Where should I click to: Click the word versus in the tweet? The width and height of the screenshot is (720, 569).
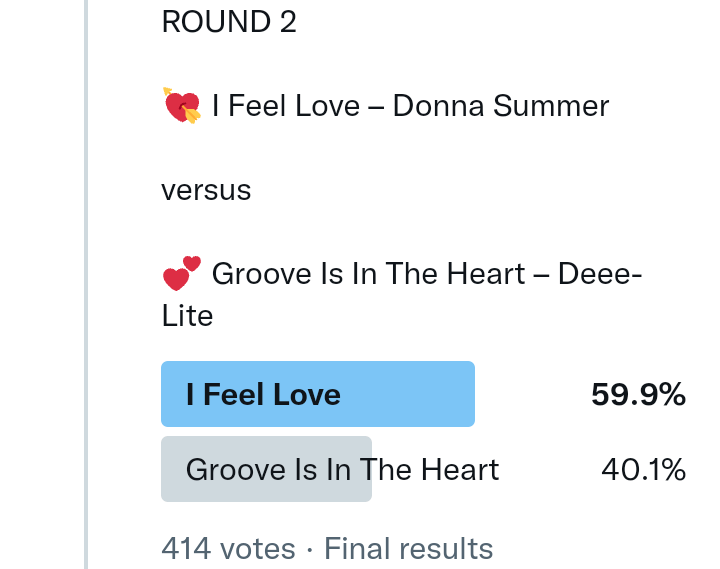pos(206,190)
